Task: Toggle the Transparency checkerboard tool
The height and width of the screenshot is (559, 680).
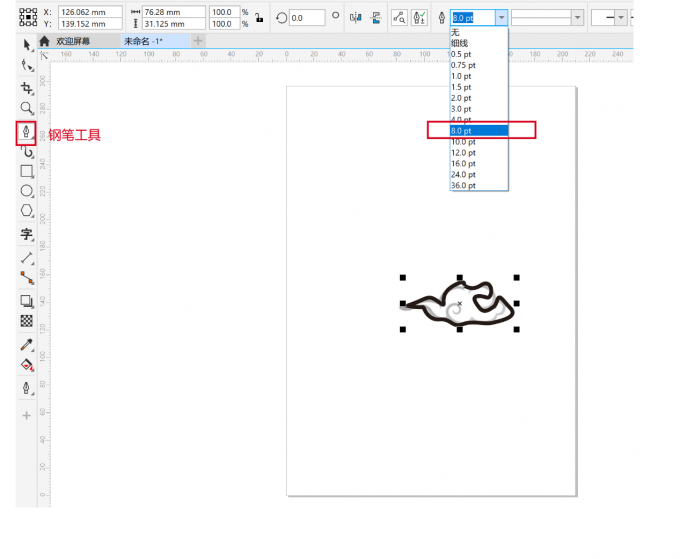Action: click(x=27, y=321)
